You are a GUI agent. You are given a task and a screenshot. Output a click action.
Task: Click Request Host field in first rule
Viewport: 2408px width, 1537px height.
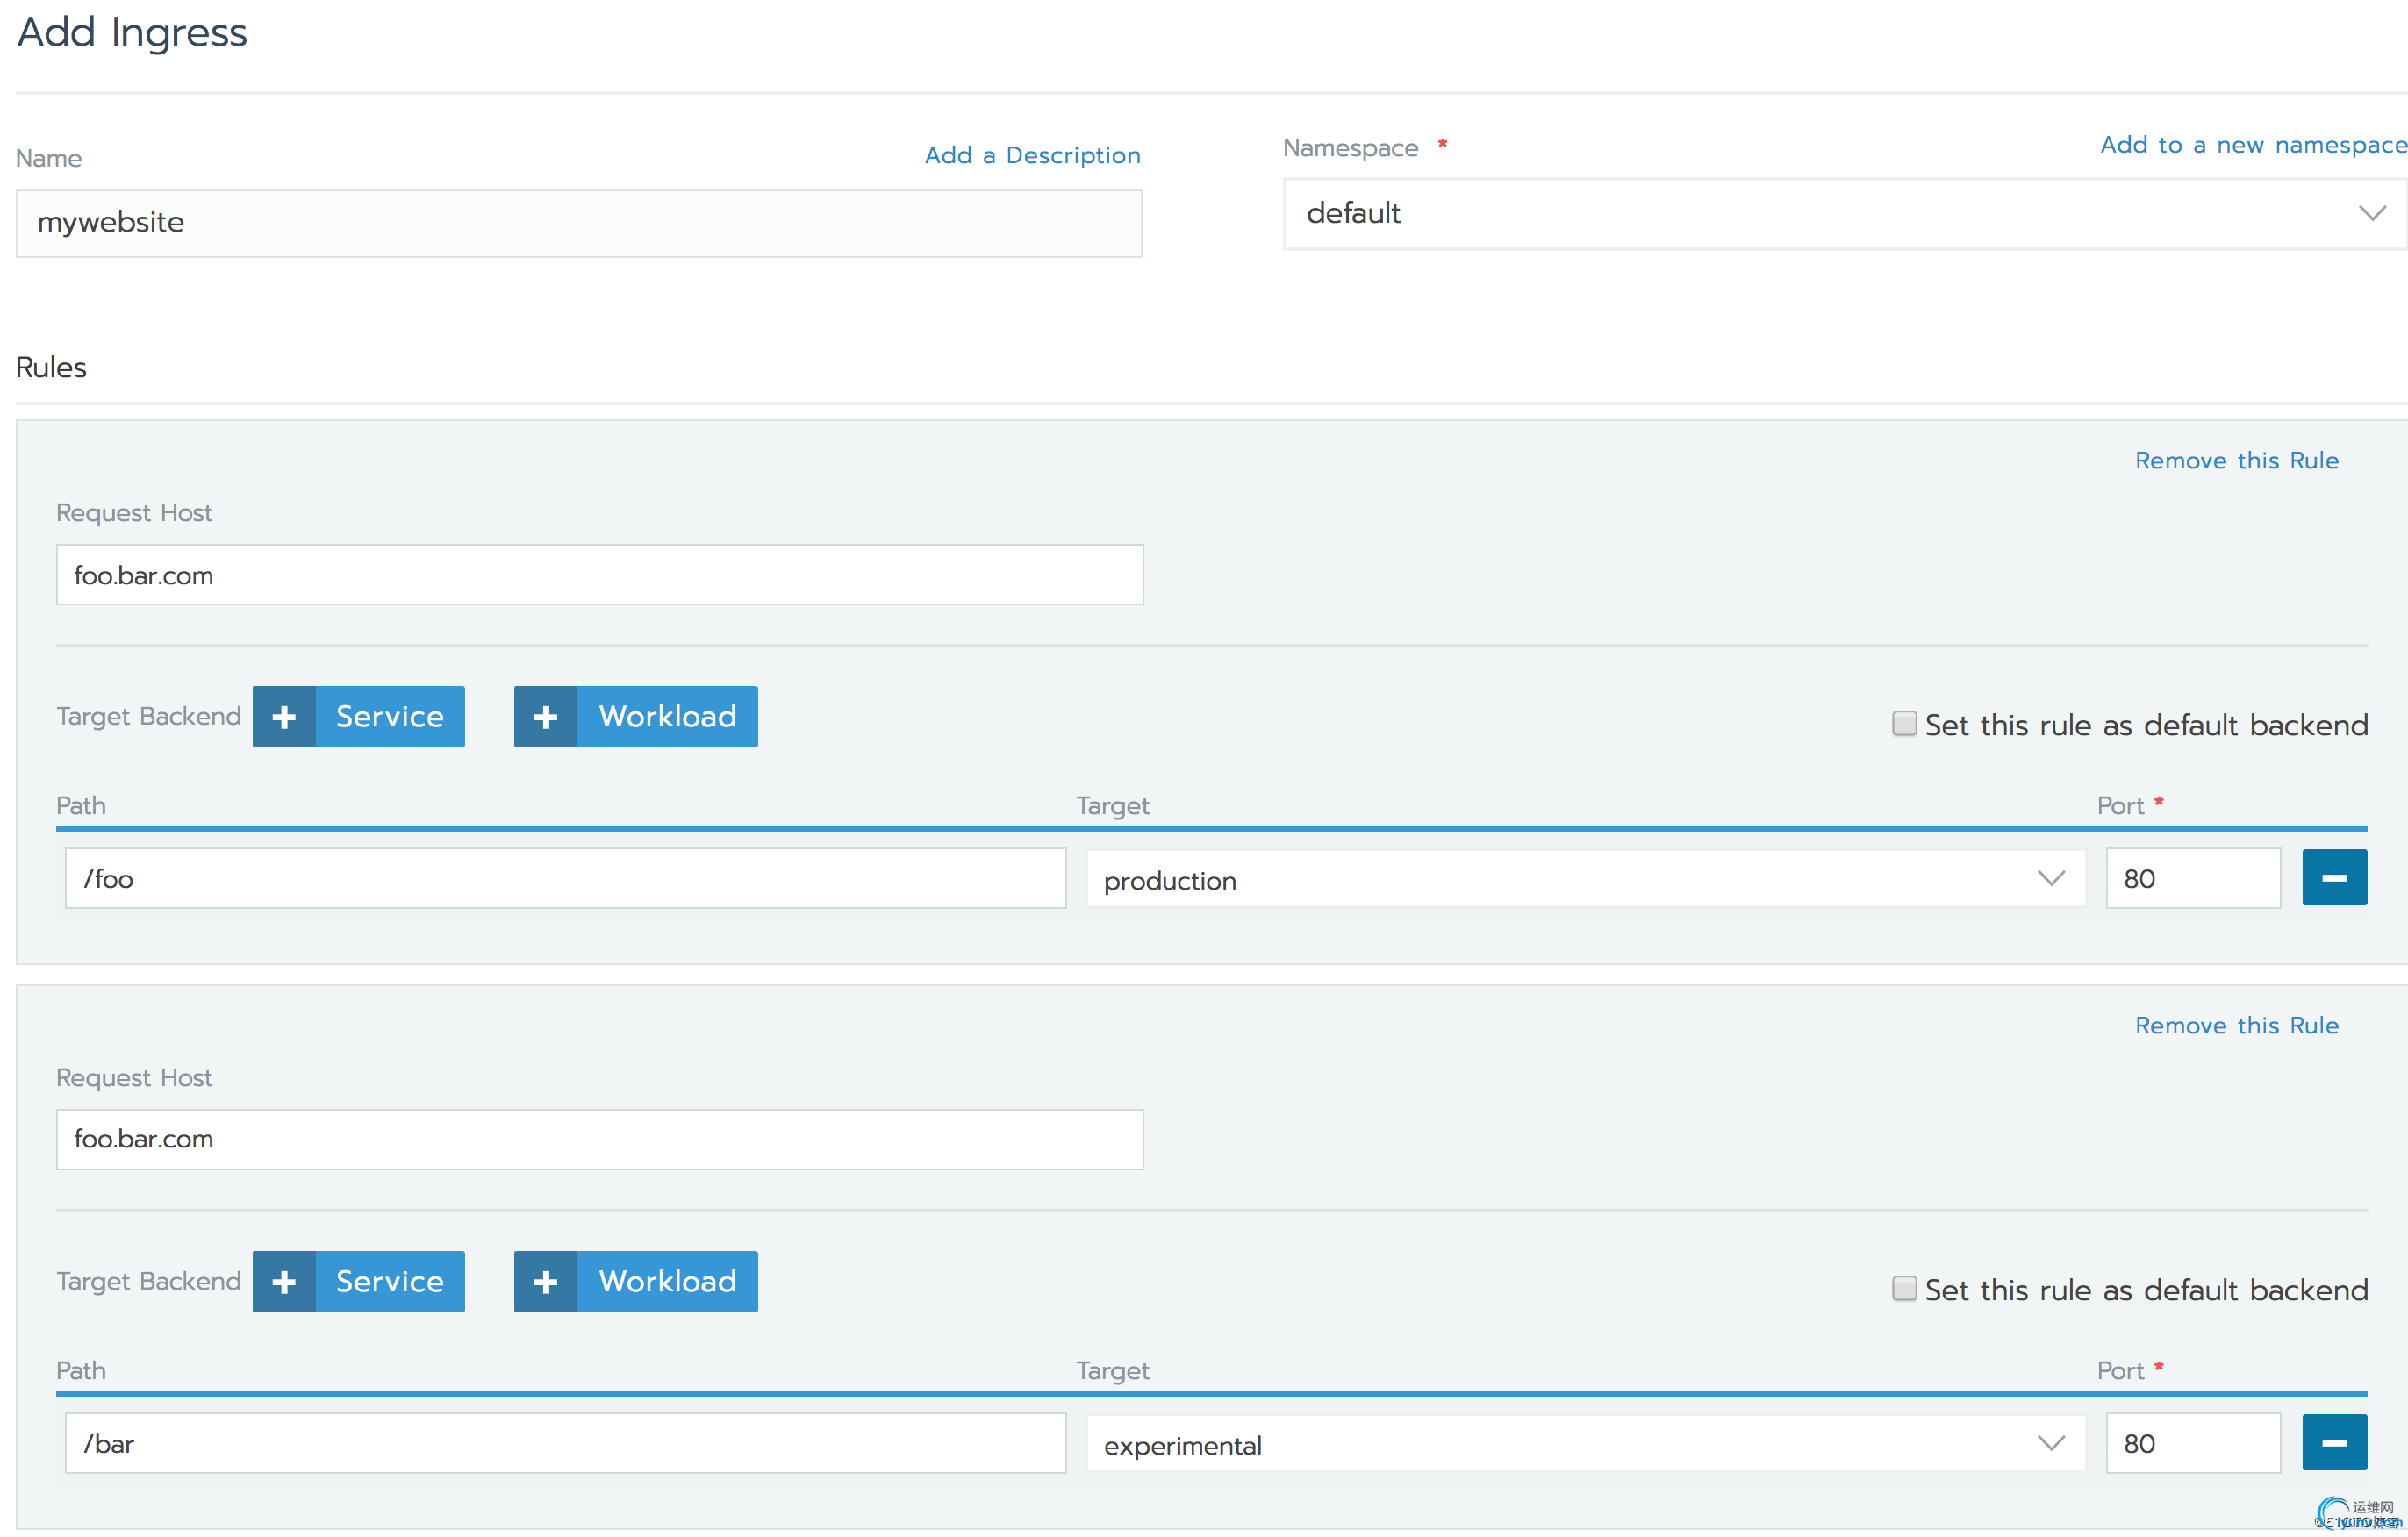click(600, 575)
